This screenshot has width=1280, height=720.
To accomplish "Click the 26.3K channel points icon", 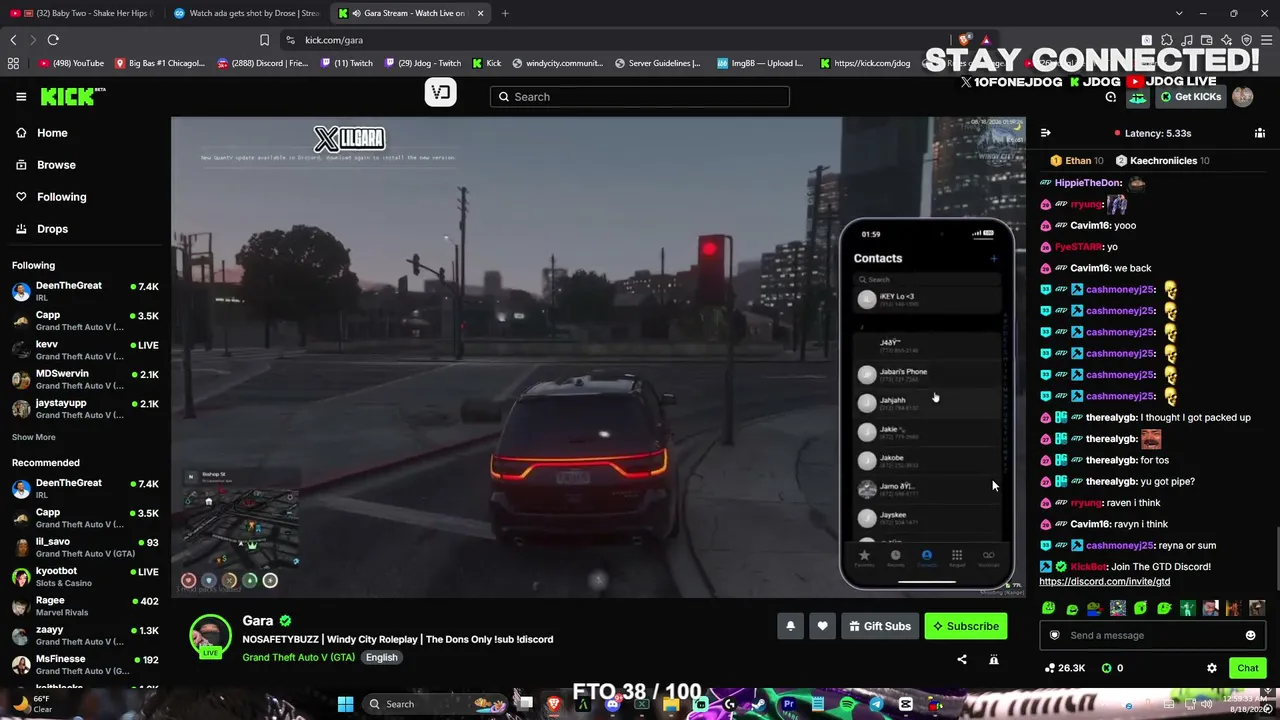I will point(1065,668).
